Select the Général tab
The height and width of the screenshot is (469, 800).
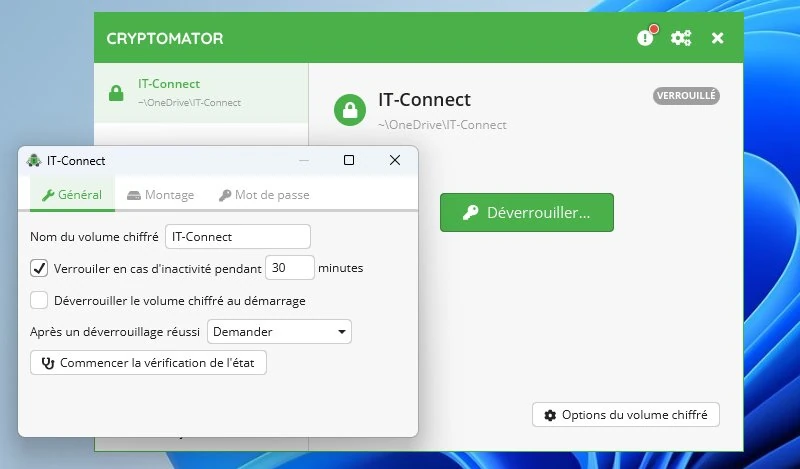(72, 195)
